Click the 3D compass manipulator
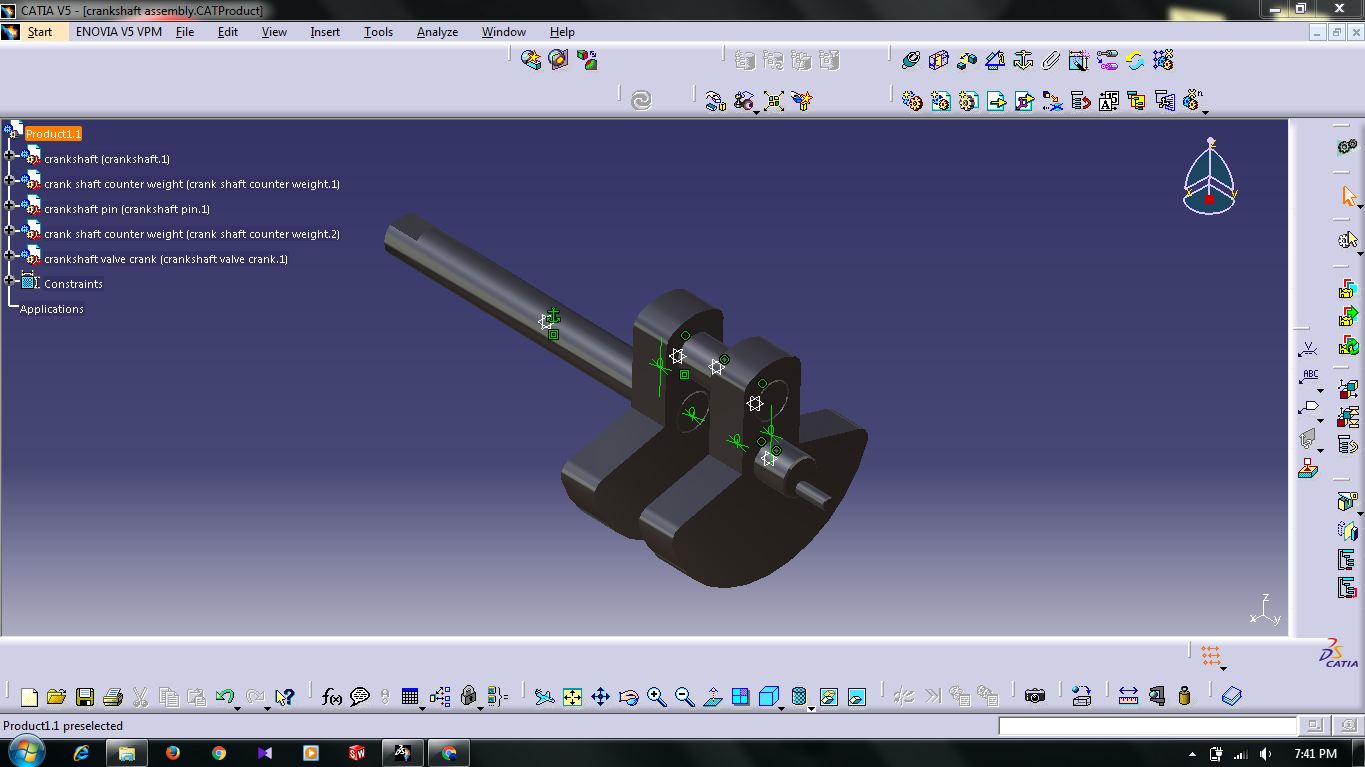Screen dimensions: 1365x767 (1210, 176)
